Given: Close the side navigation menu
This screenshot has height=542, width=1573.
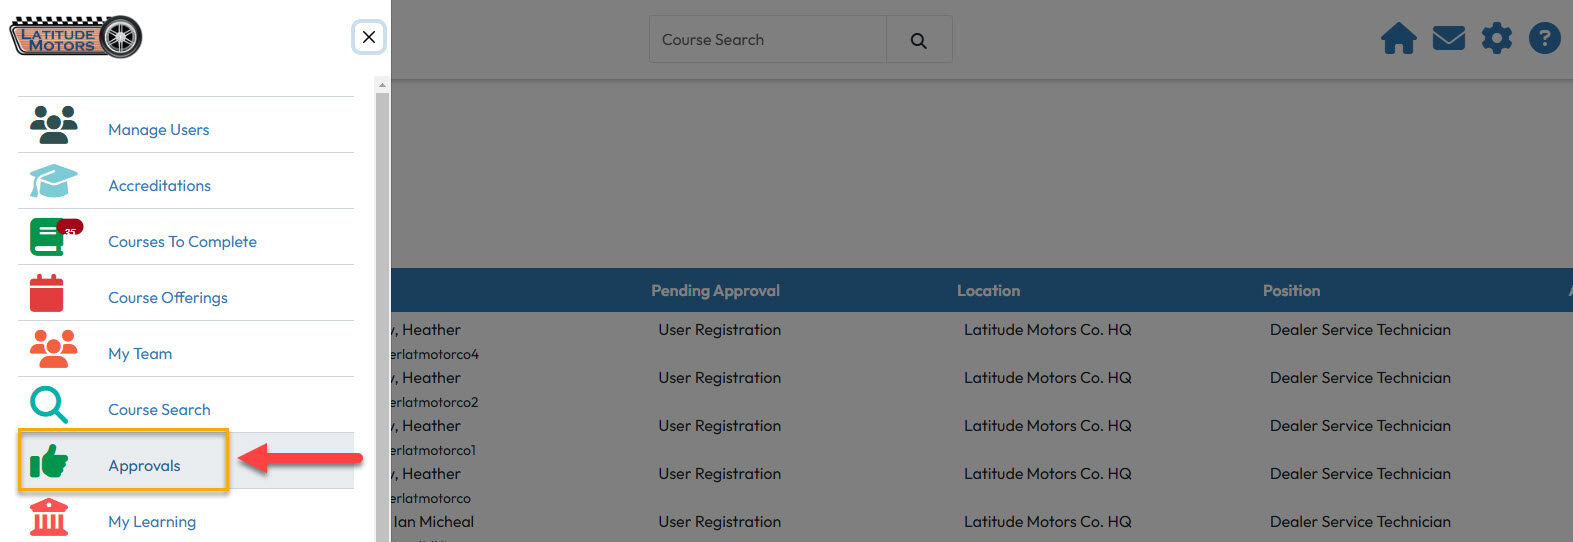Looking at the screenshot, I should tap(369, 37).
